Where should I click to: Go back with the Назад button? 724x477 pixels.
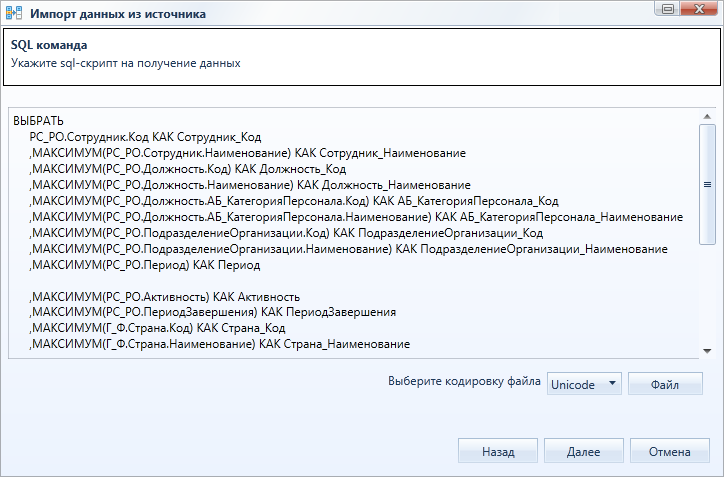tap(498, 451)
